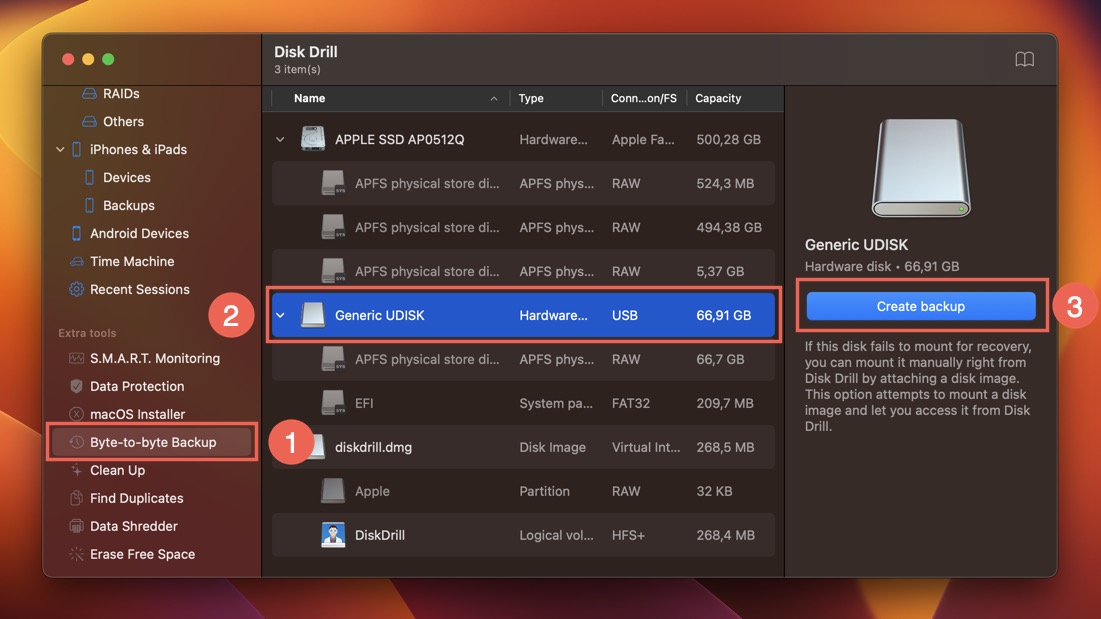1101x619 pixels.
Task: Open Recent Sessions
Action: [x=140, y=289]
